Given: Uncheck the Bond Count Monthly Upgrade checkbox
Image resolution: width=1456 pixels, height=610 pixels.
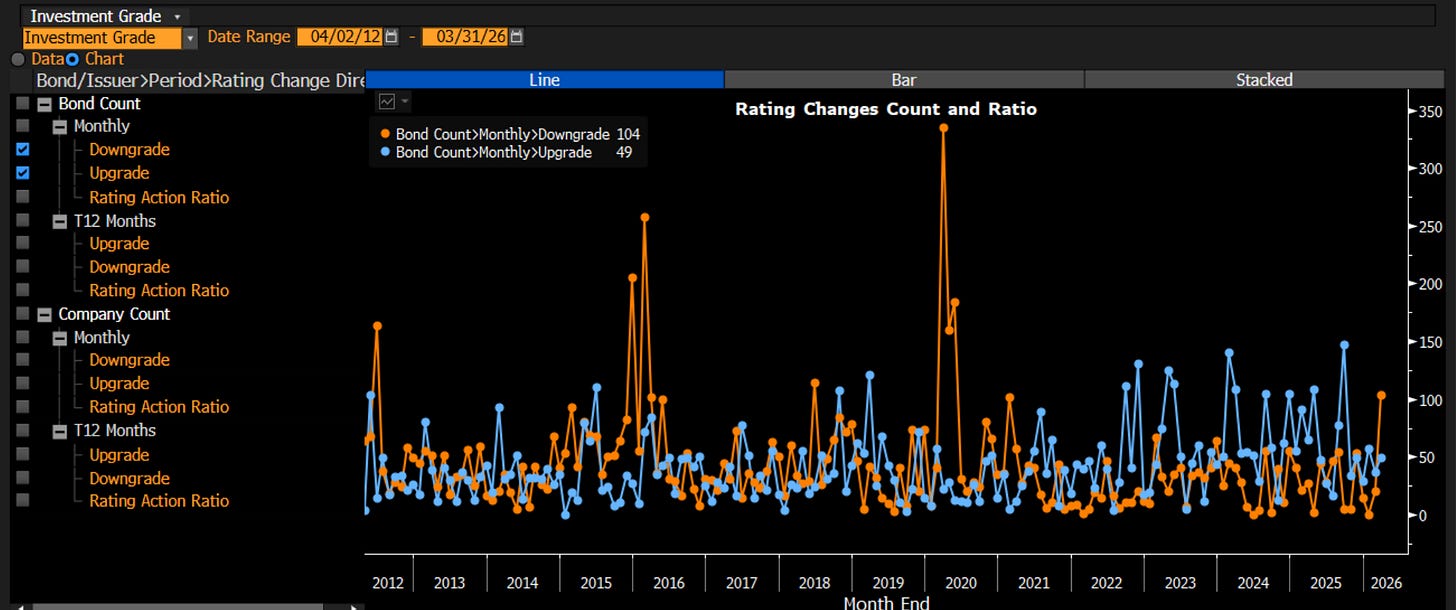Looking at the screenshot, I should pos(23,173).
